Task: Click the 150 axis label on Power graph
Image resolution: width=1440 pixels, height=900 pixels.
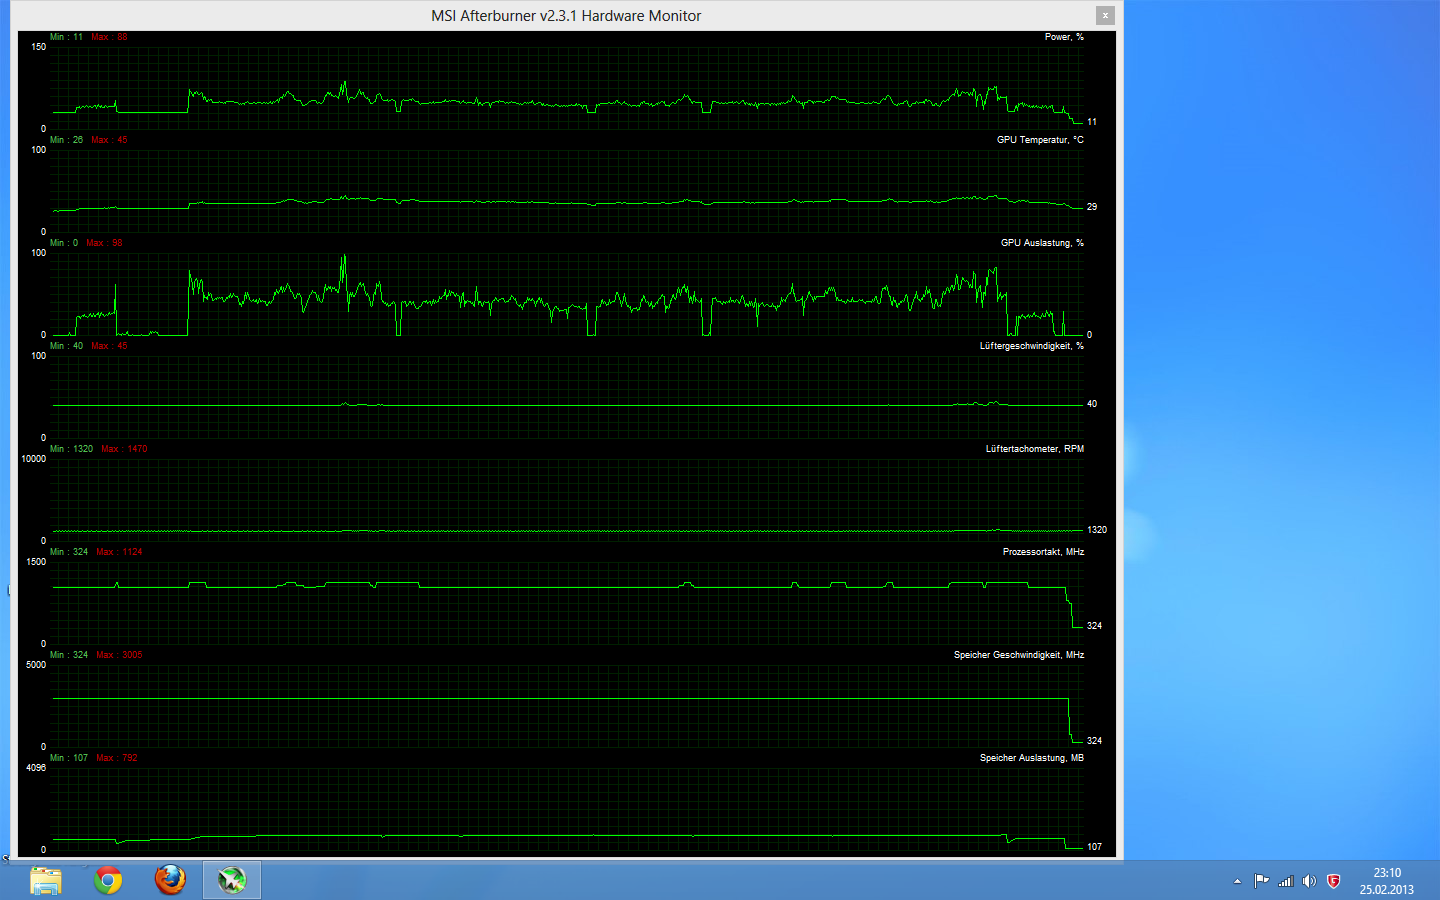Action: [x=38, y=47]
